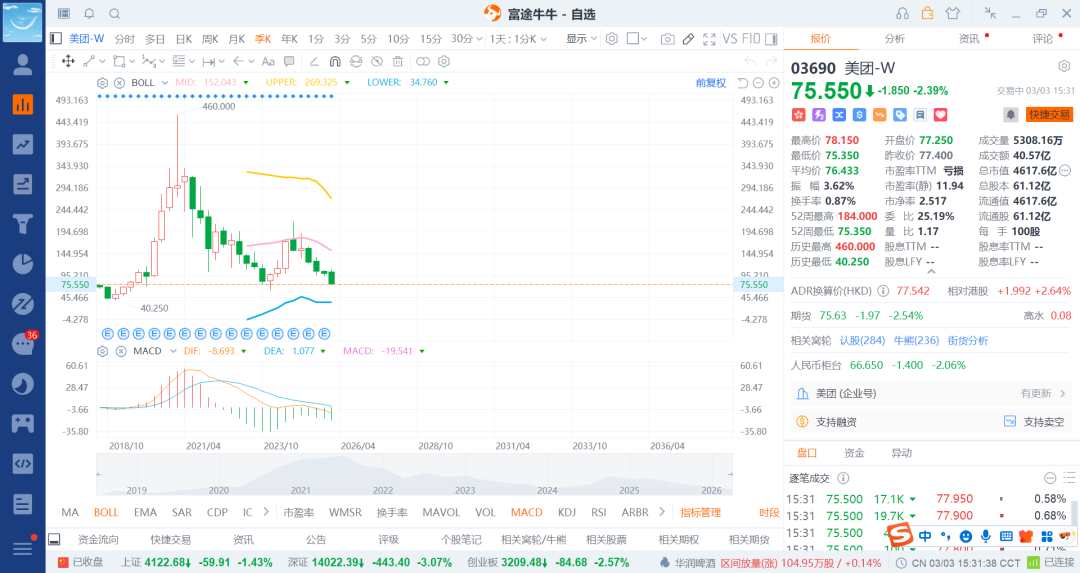Image resolution: width=1080 pixels, height=573 pixels.
Task: Add to favorites with heart icon
Action: coord(940,115)
